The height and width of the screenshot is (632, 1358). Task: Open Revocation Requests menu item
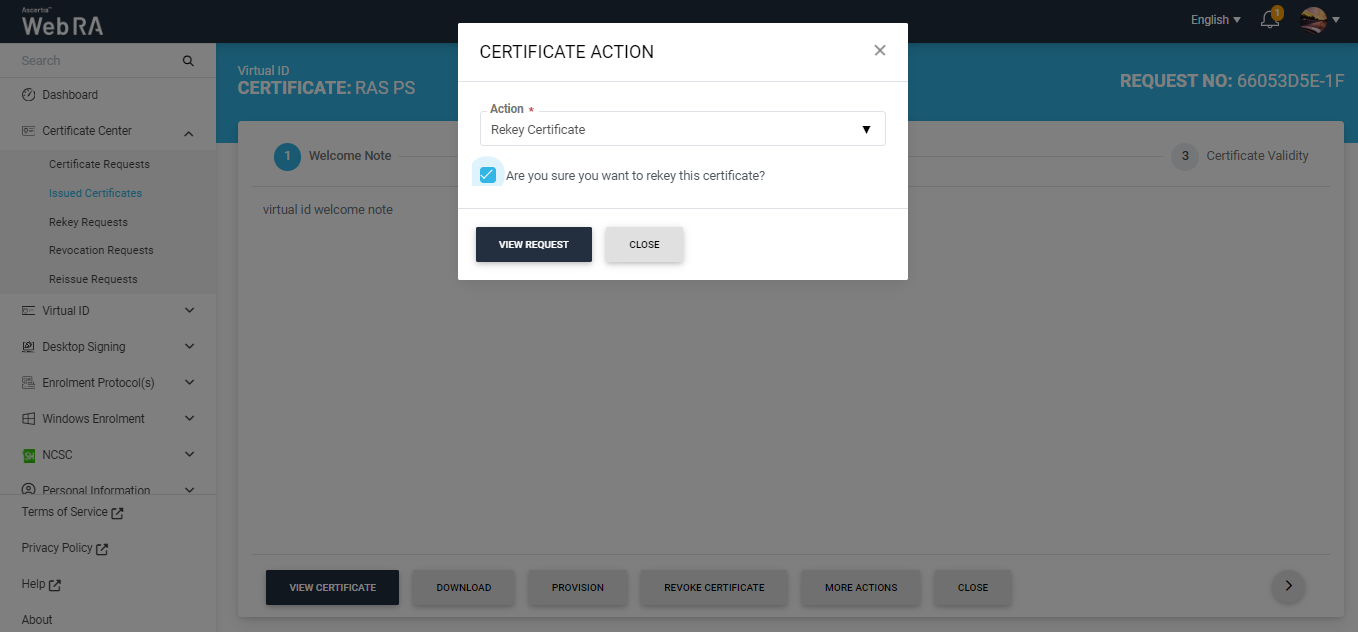[101, 250]
